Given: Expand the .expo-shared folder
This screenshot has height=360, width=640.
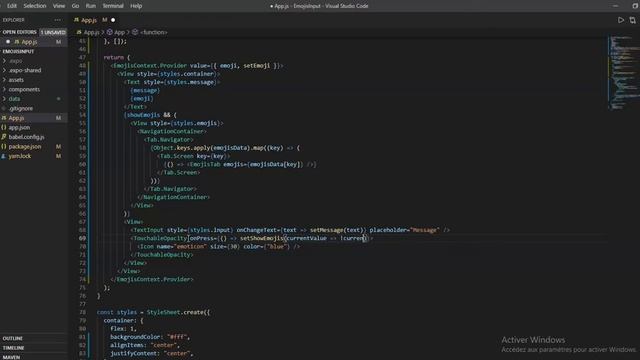Looking at the screenshot, I should click(25, 70).
